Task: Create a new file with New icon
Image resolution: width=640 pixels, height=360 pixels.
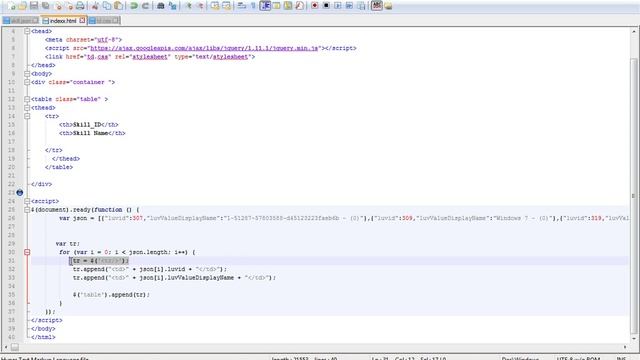Action: pyautogui.click(x=11, y=6)
